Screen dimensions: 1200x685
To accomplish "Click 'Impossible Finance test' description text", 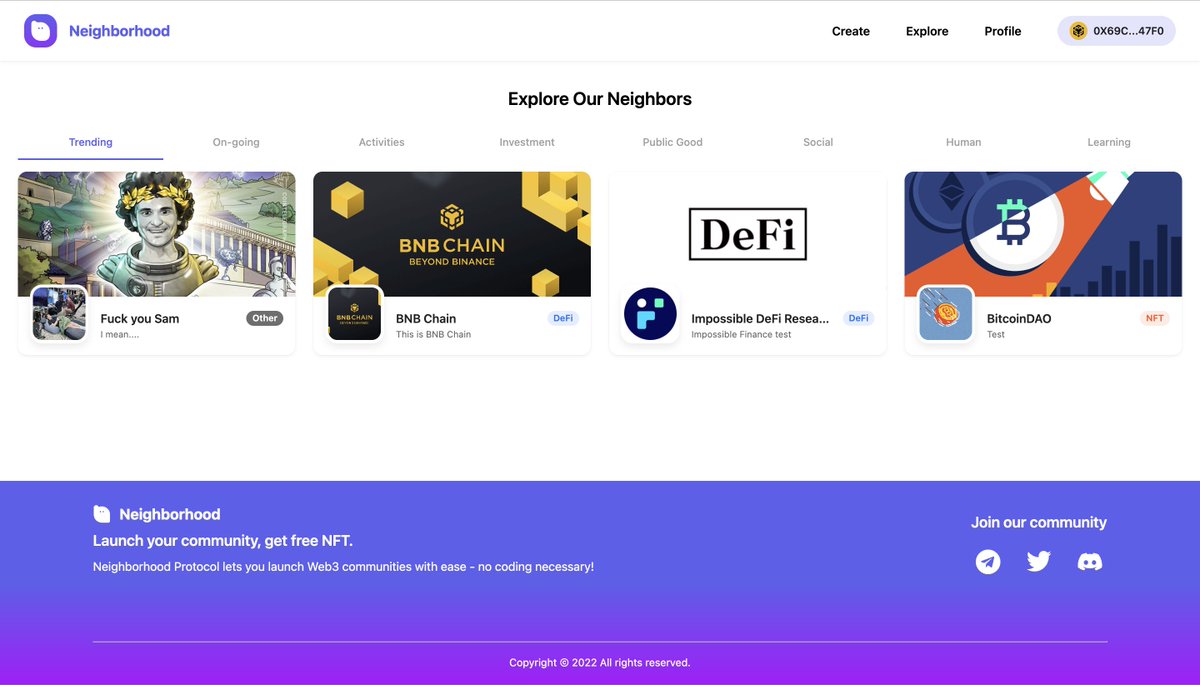I will coord(741,334).
